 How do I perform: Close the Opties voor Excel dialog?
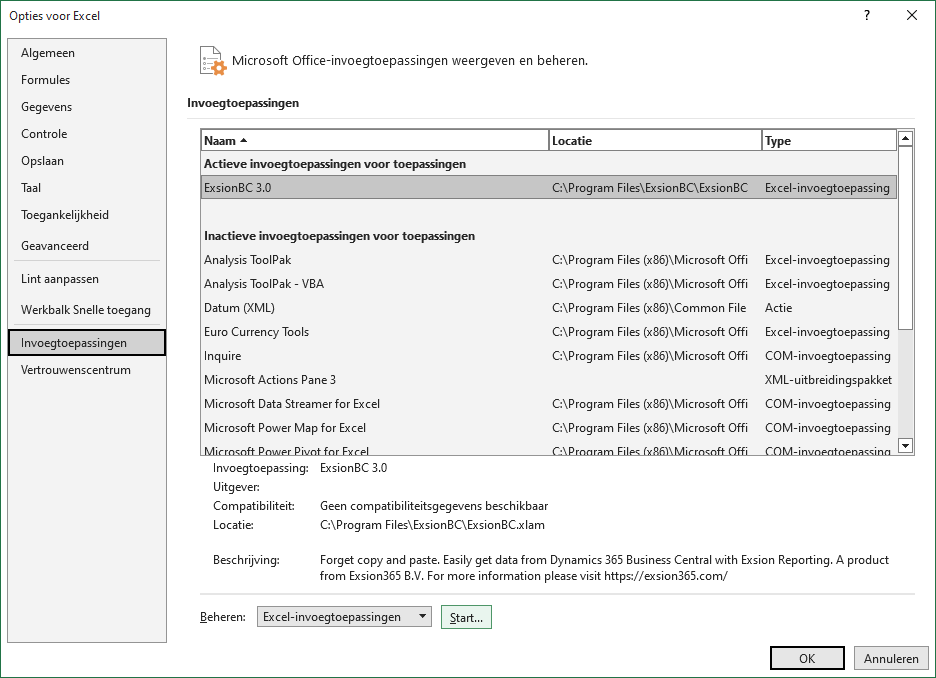(x=912, y=16)
